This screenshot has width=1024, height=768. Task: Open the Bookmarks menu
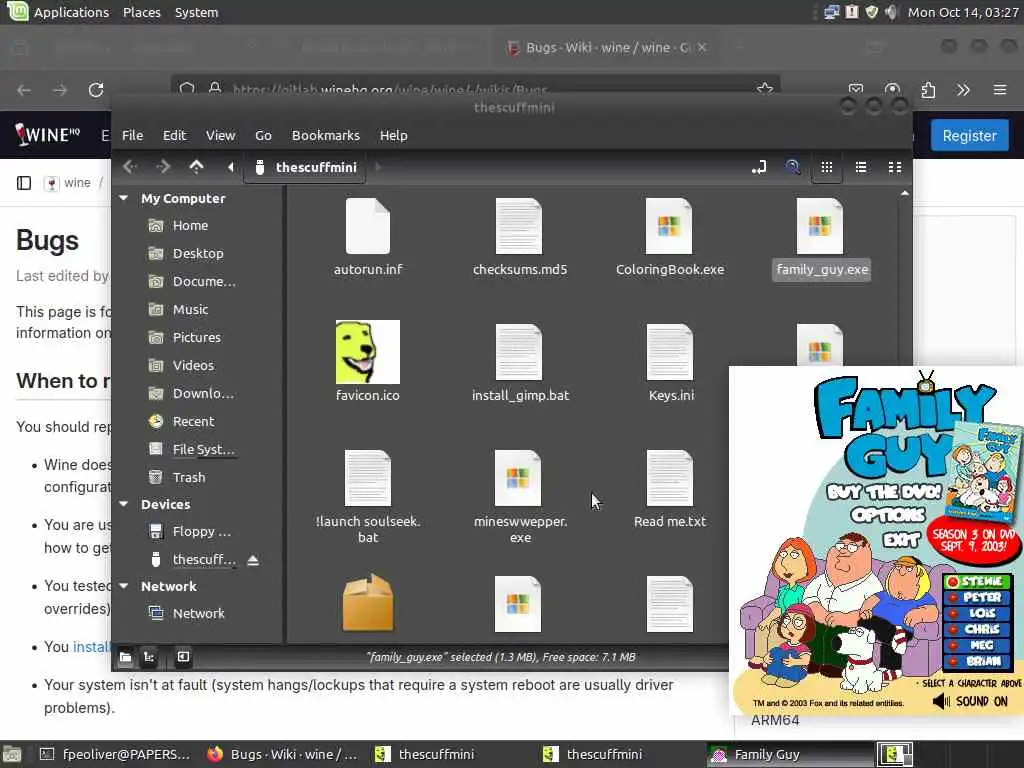(326, 135)
